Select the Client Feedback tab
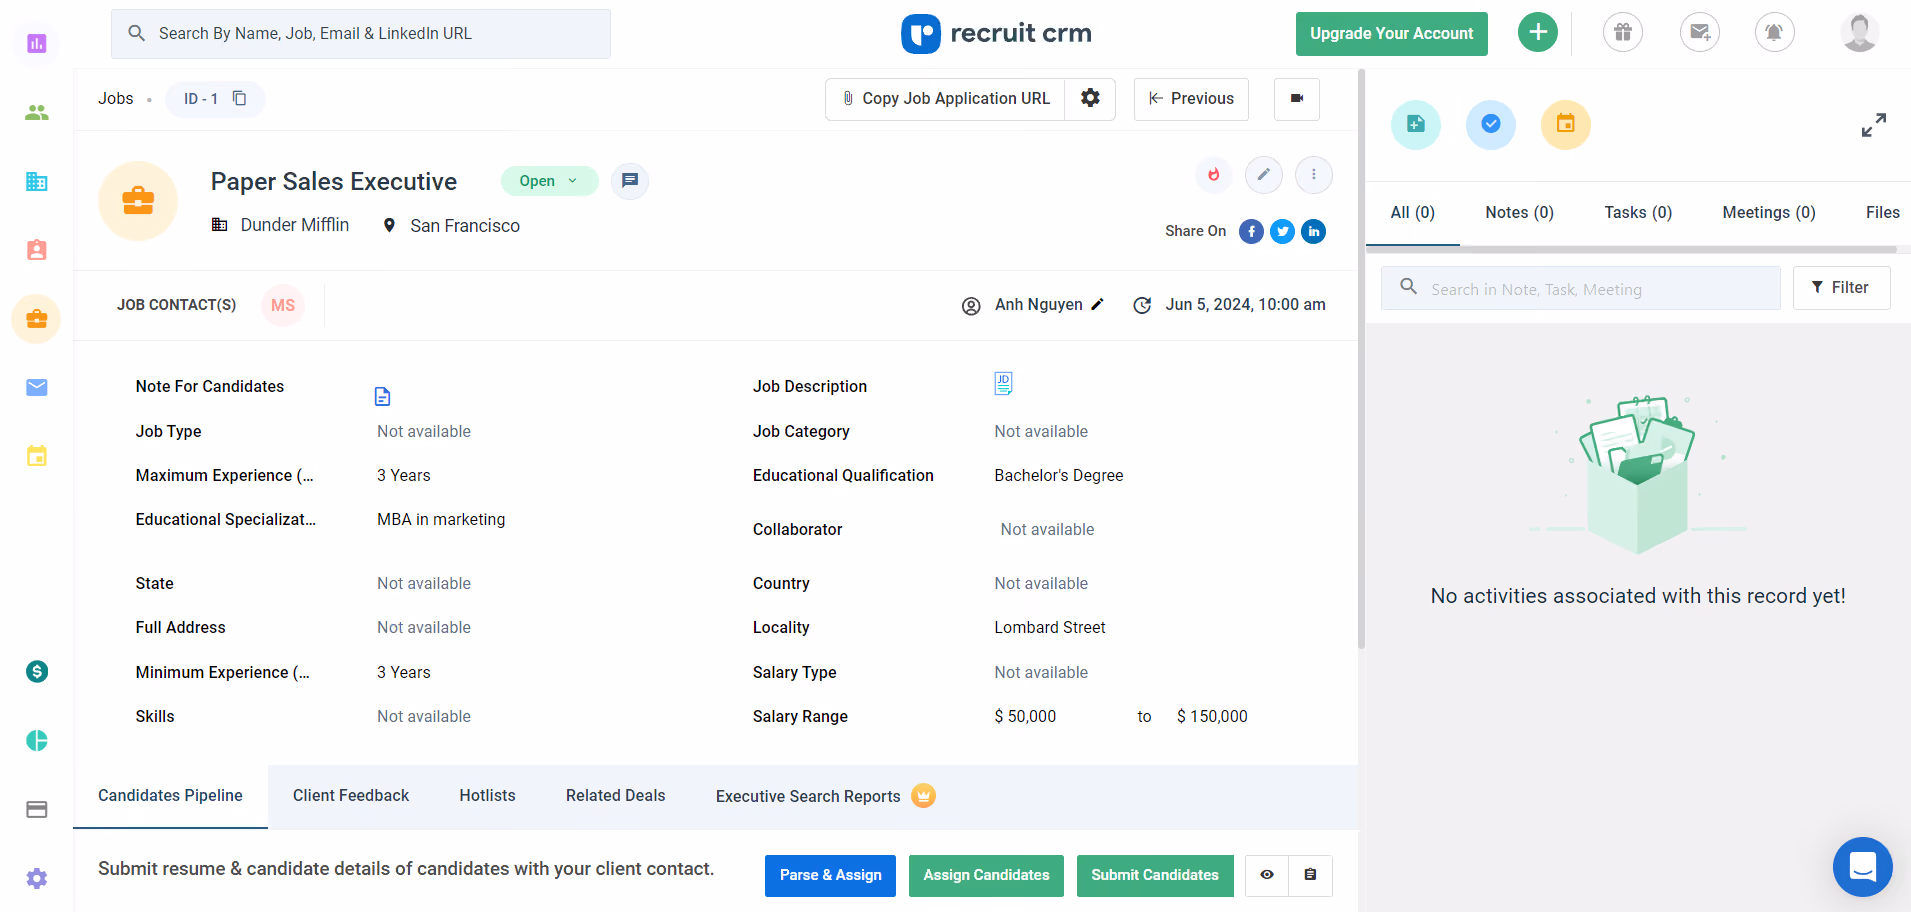The image size is (1911, 912). pos(351,796)
